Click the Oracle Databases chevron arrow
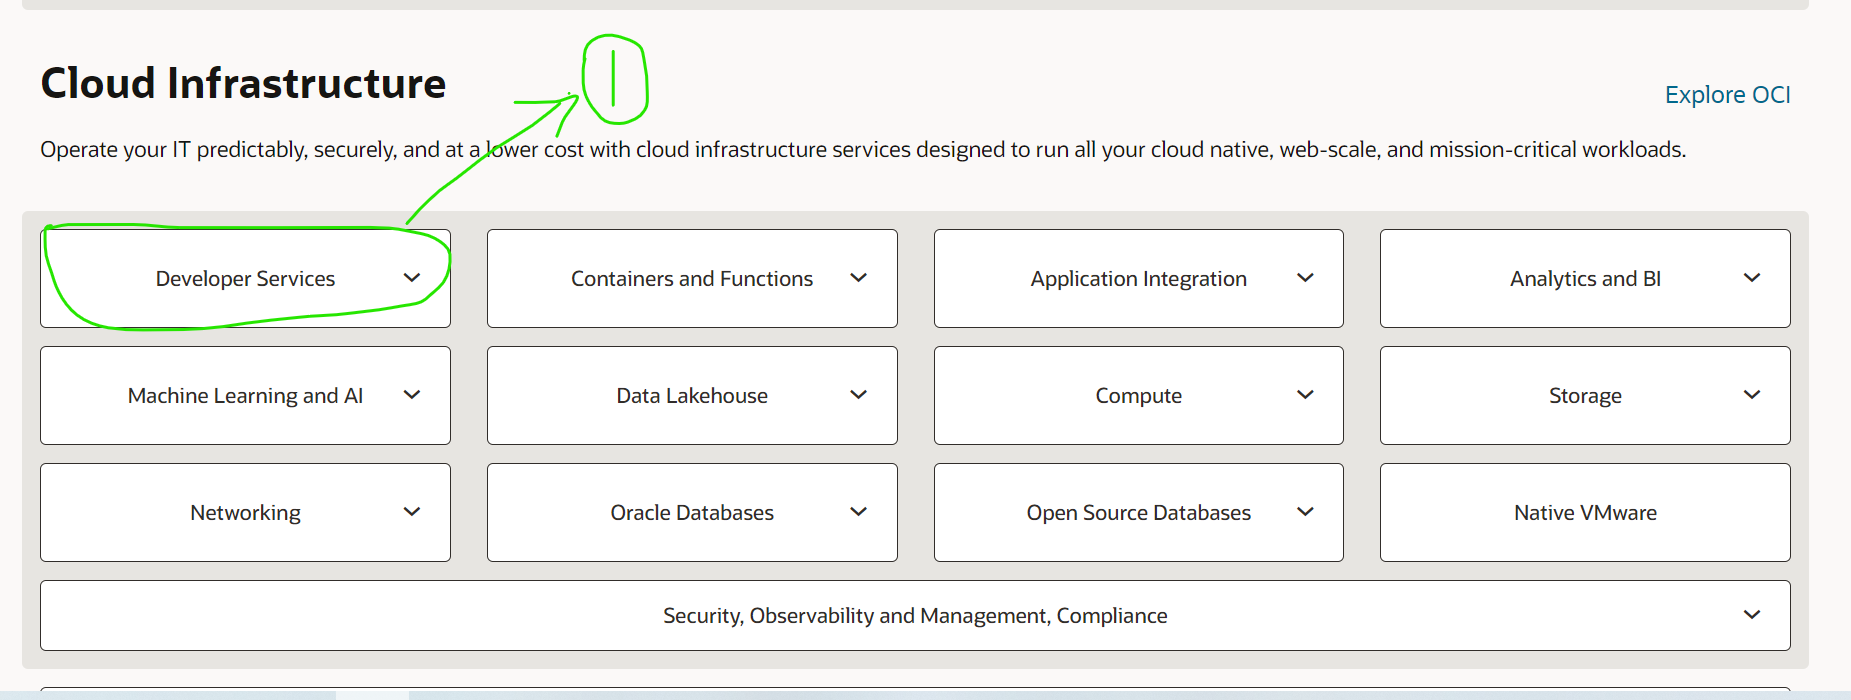 pyautogui.click(x=858, y=512)
